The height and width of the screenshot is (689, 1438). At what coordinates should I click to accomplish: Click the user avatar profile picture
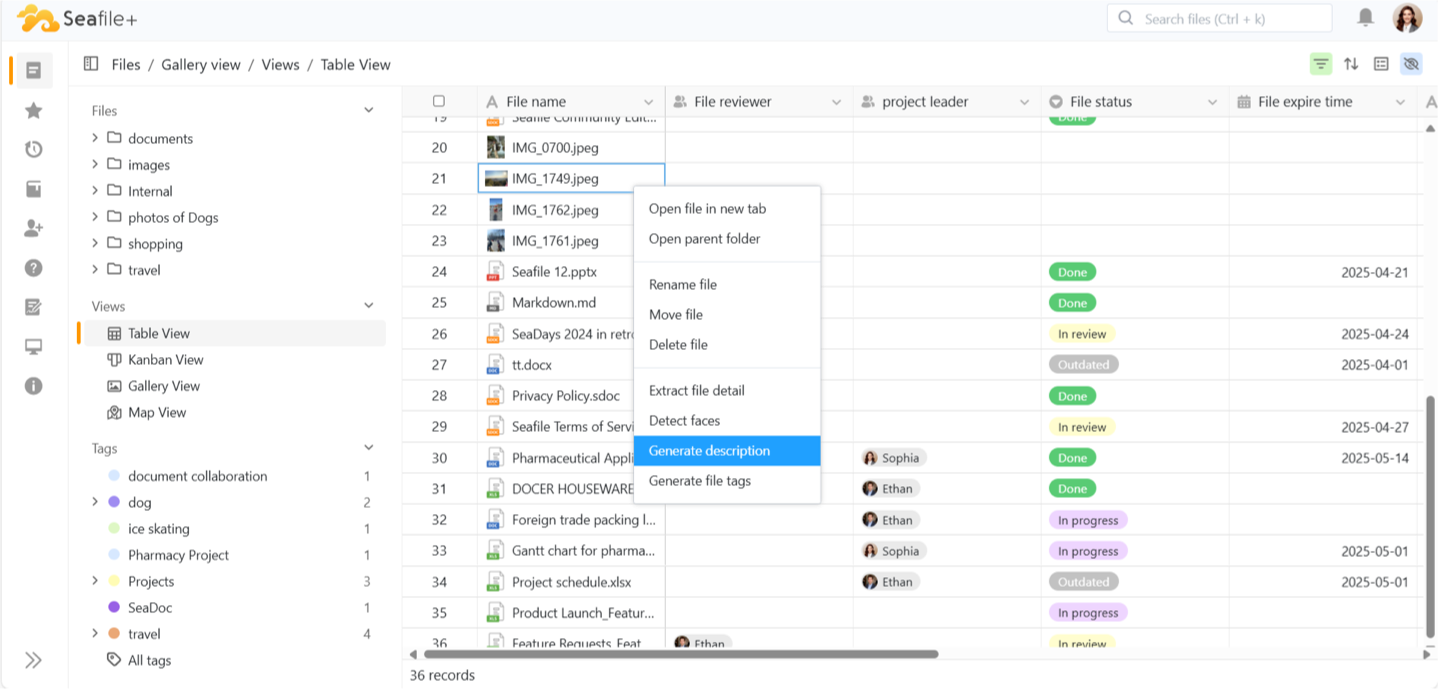(x=1407, y=18)
